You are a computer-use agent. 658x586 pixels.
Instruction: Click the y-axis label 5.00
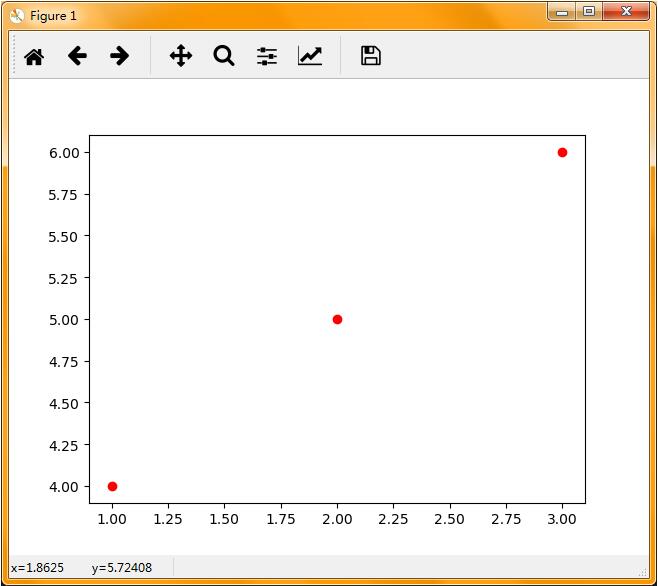(64, 320)
